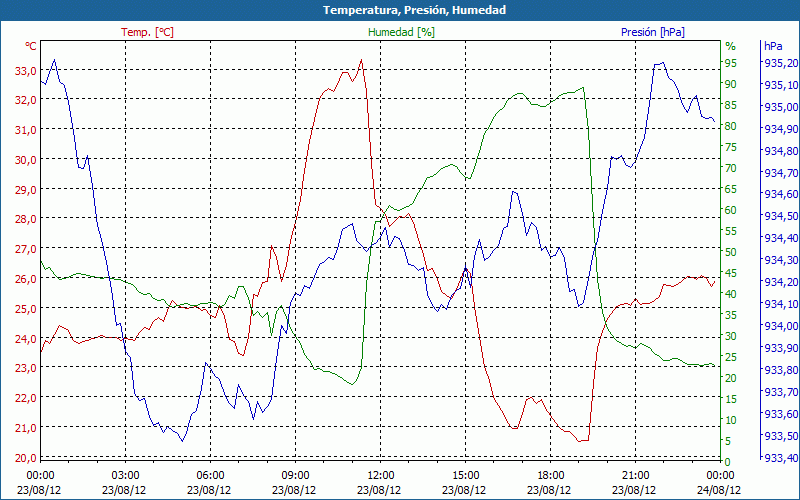800x500 pixels.
Task: Select the blue 'Presión [hPa]' legend label
Action: (653, 32)
